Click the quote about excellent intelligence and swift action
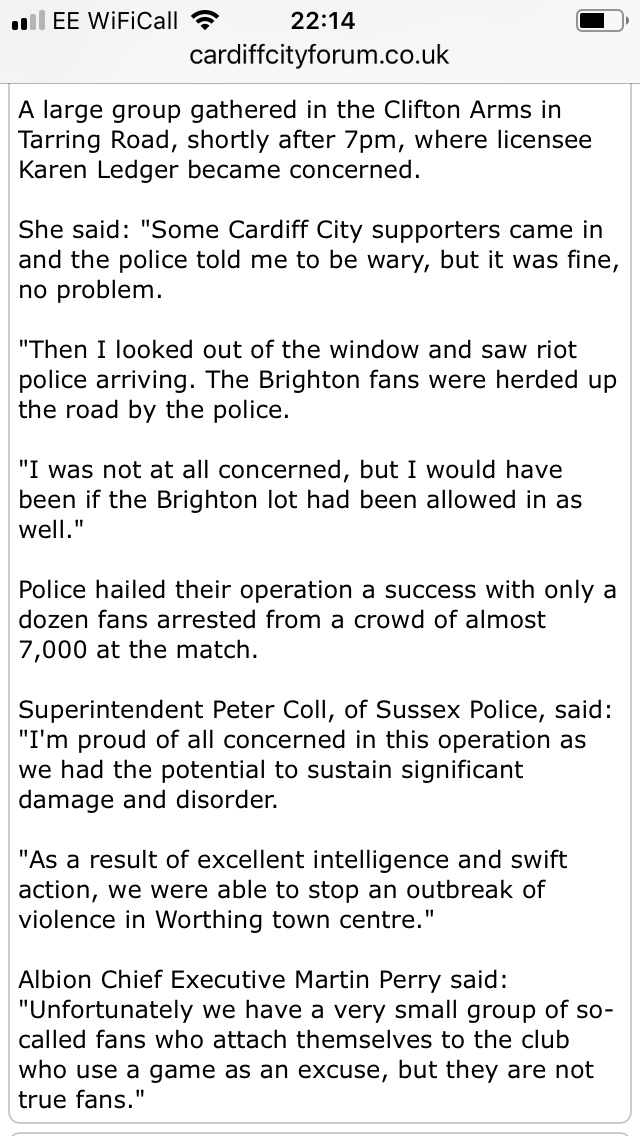Viewport: 640px width, 1136px height. 292,889
